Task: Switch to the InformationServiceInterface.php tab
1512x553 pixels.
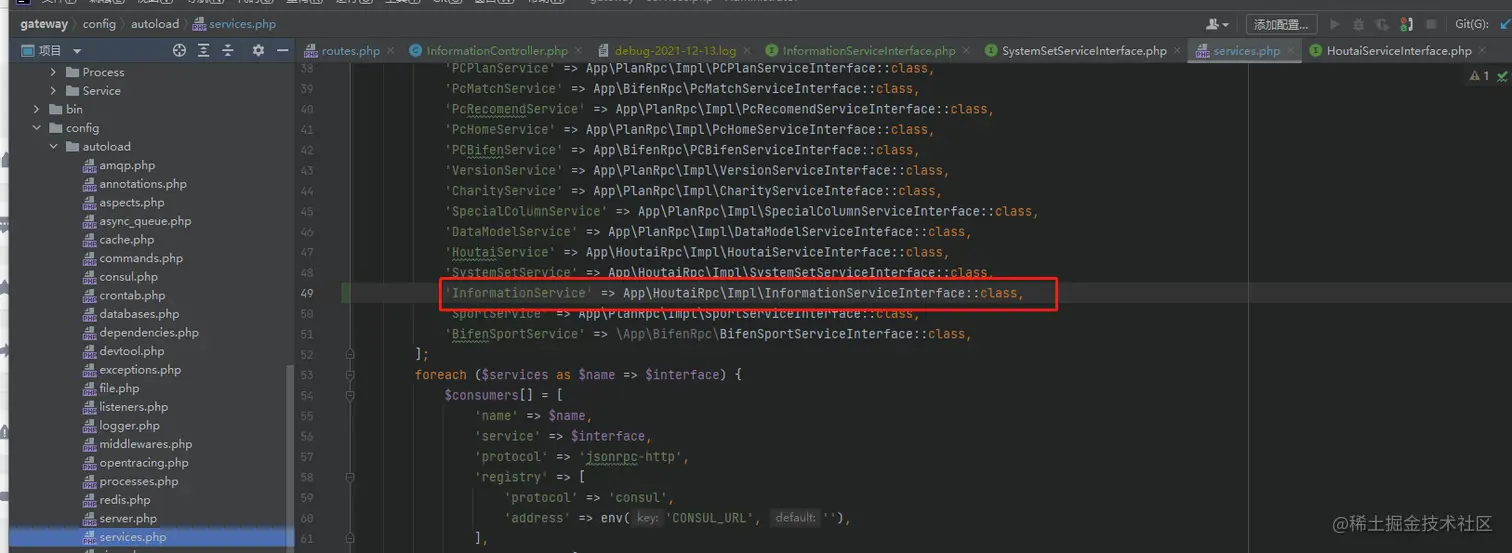Action: point(869,50)
